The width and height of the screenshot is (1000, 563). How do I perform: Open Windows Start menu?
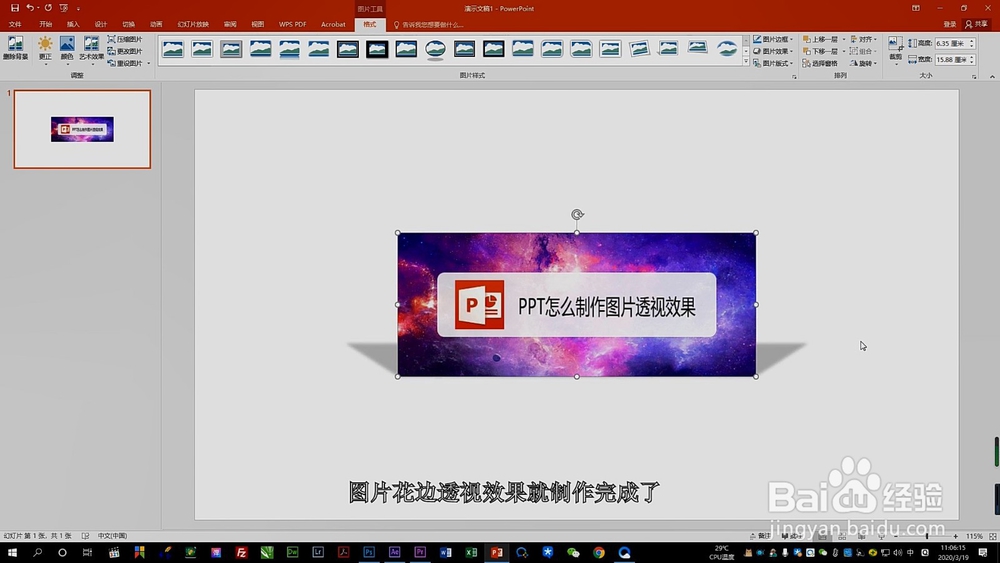(x=12, y=552)
